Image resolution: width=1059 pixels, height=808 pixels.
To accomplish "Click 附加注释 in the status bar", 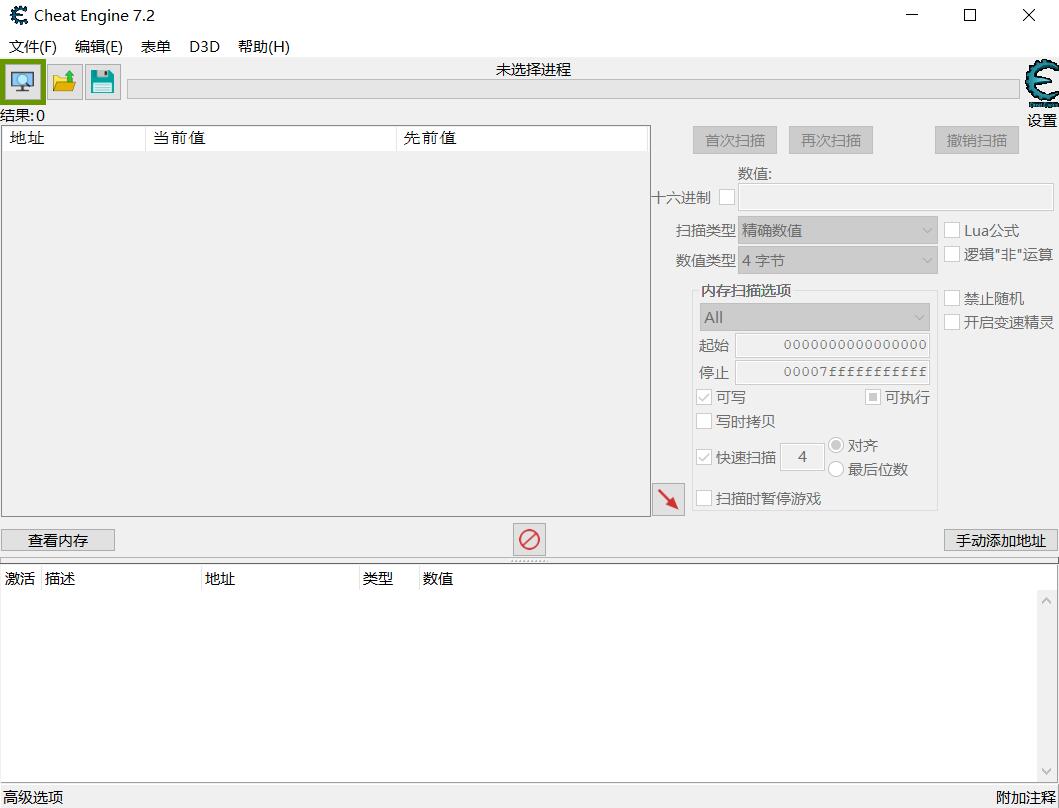I will pyautogui.click(x=1026, y=797).
